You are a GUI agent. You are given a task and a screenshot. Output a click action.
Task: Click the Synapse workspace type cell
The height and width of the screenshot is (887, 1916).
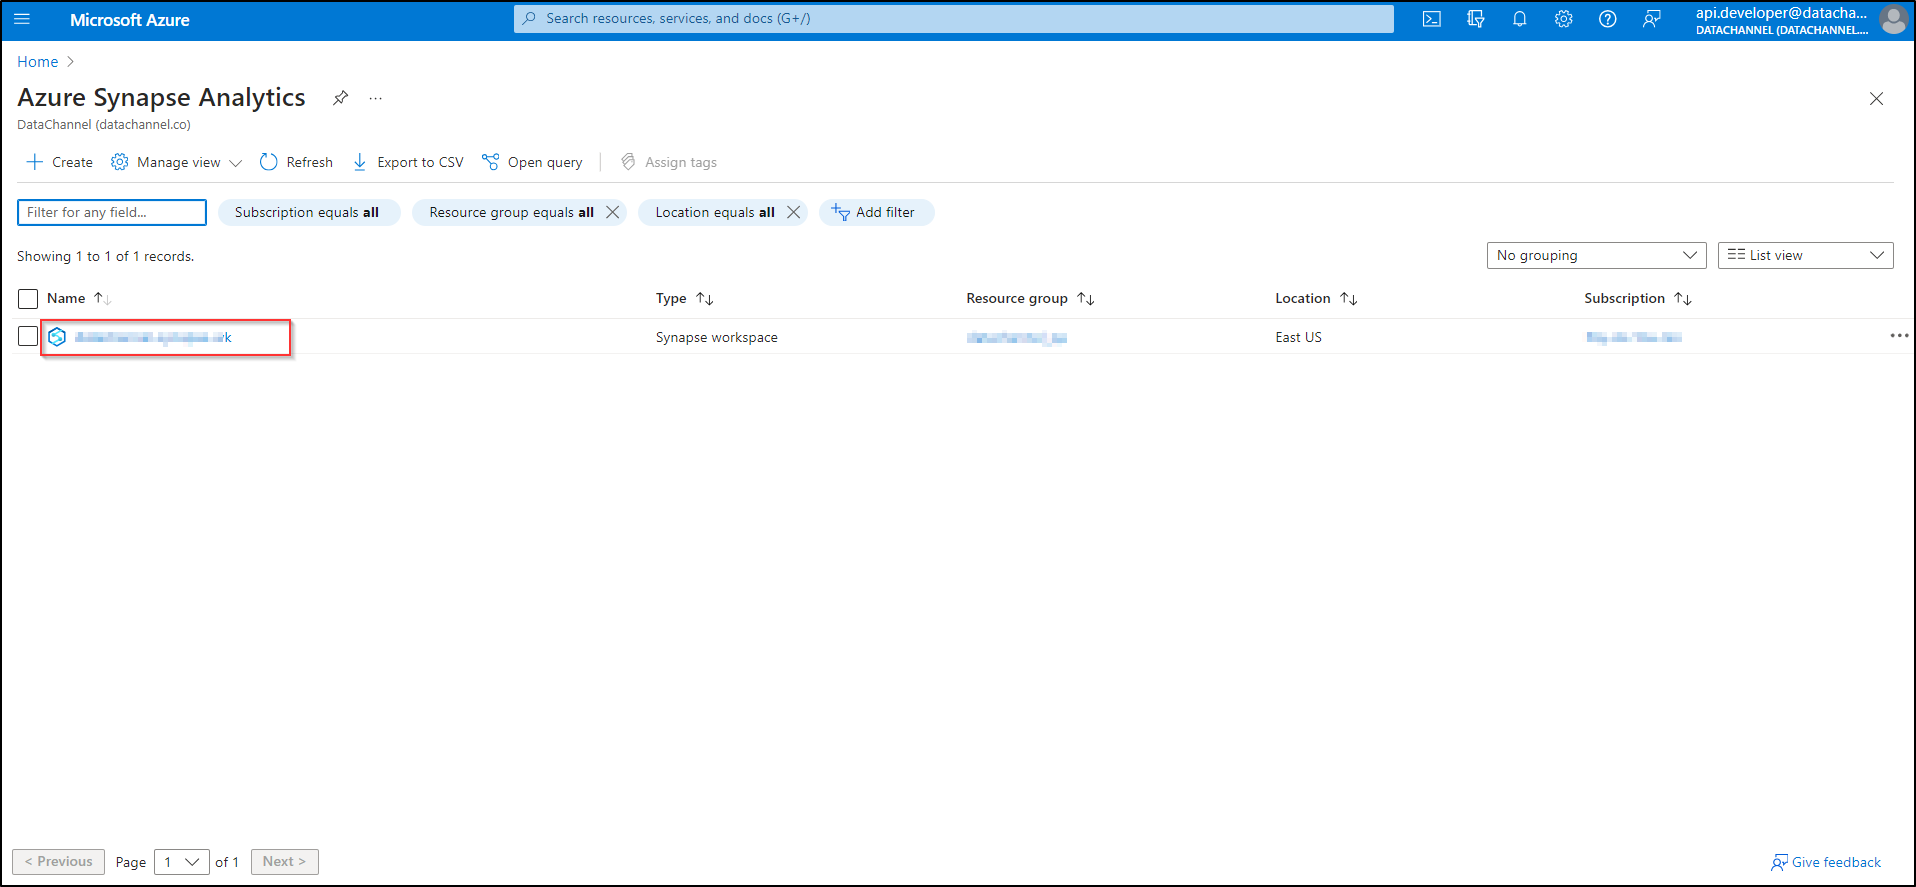pos(717,338)
